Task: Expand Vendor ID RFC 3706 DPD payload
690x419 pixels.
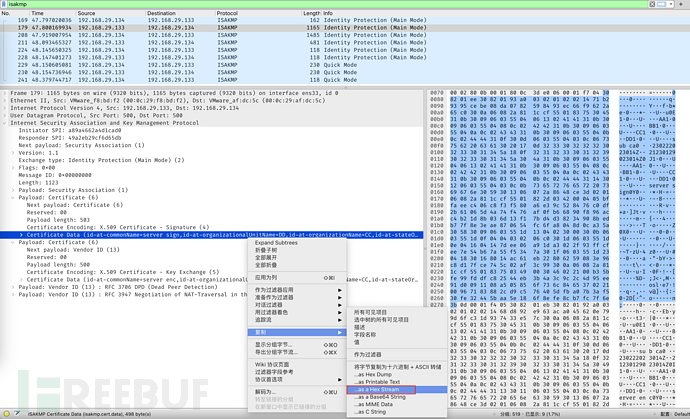Action: click(x=13, y=287)
